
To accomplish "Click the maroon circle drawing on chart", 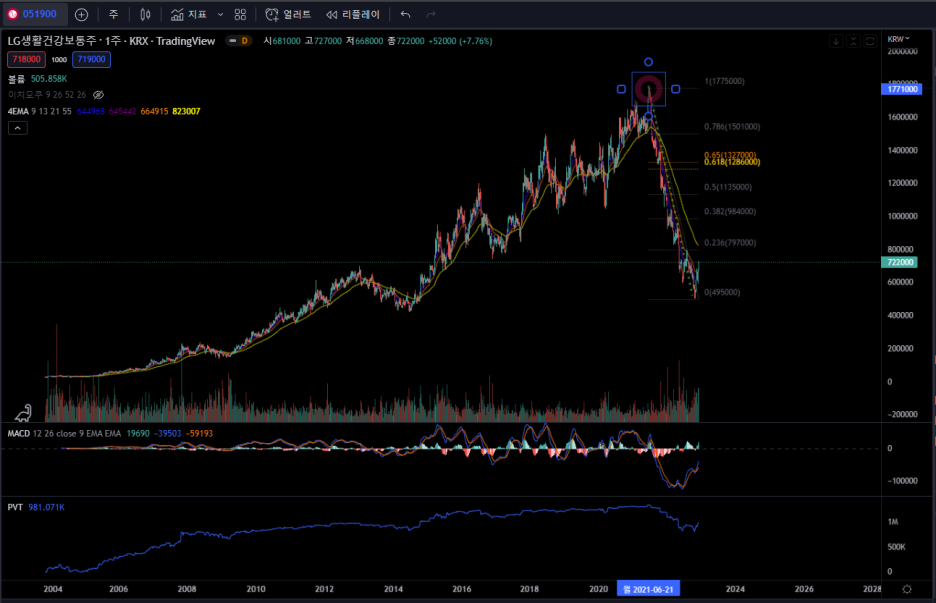I will click(x=648, y=89).
